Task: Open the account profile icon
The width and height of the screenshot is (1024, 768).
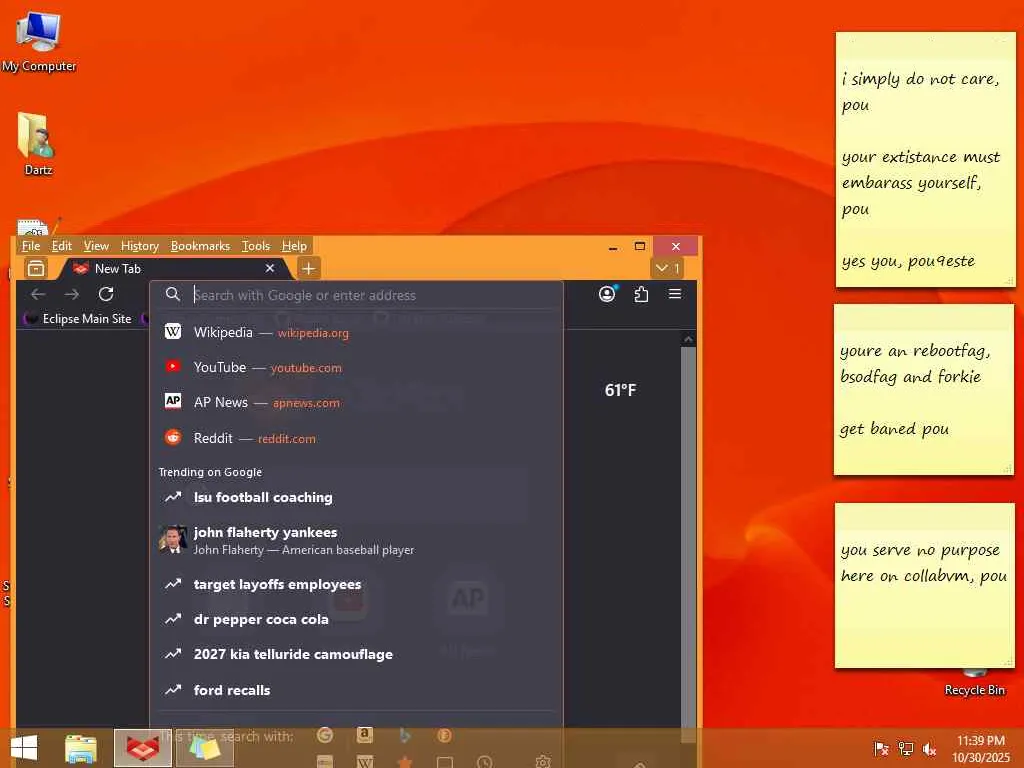Action: tap(607, 295)
